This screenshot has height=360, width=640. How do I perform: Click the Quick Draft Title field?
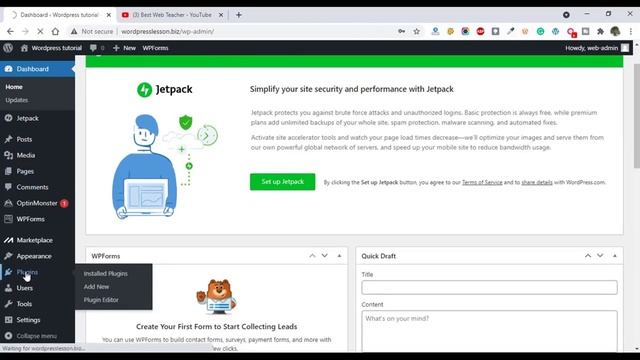tap(489, 287)
